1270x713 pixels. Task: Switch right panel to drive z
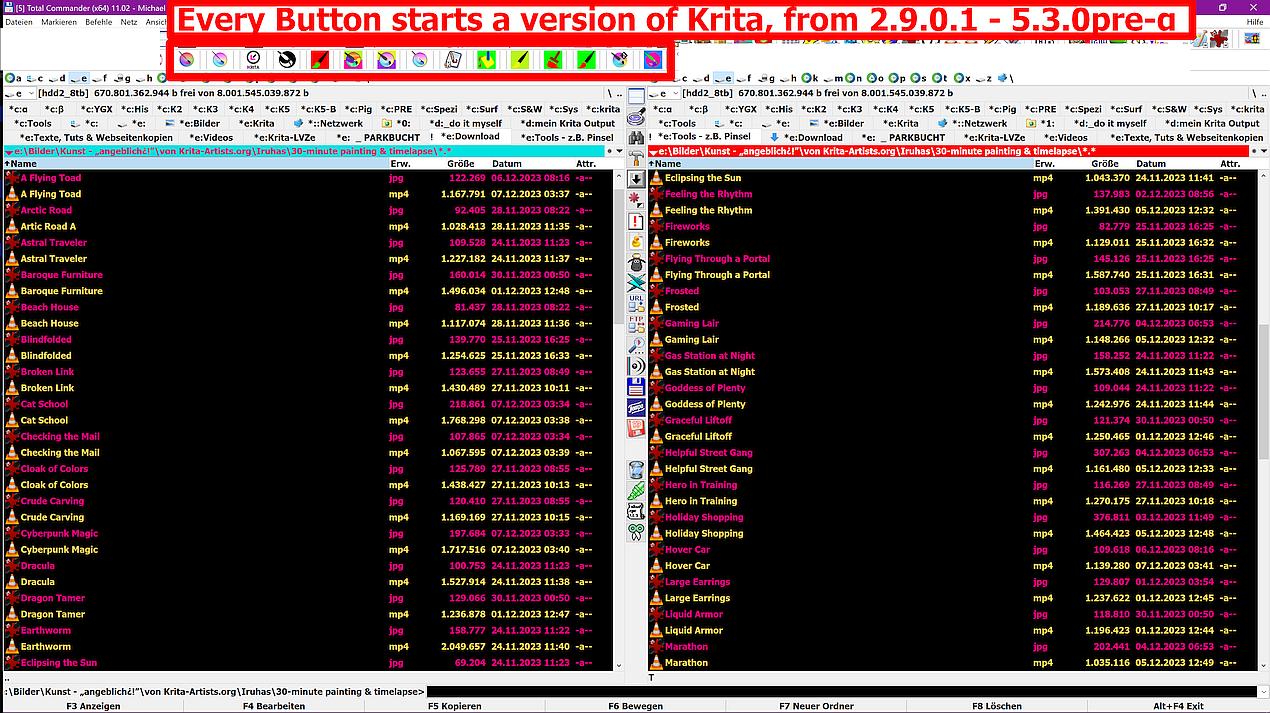tap(984, 78)
